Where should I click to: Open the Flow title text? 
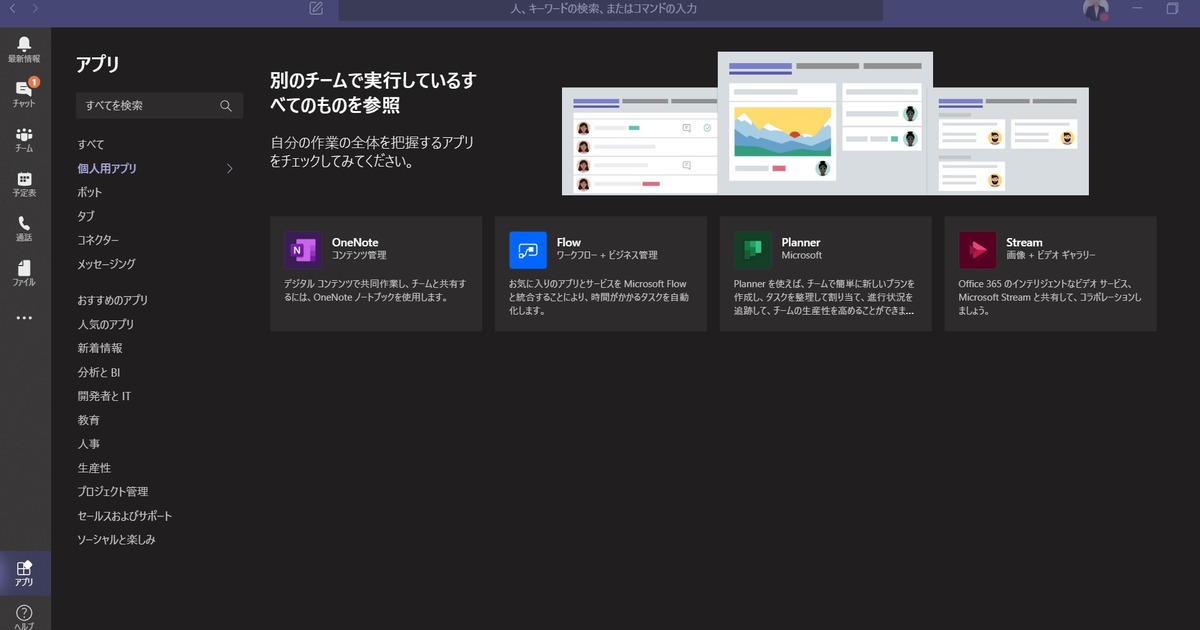click(569, 243)
